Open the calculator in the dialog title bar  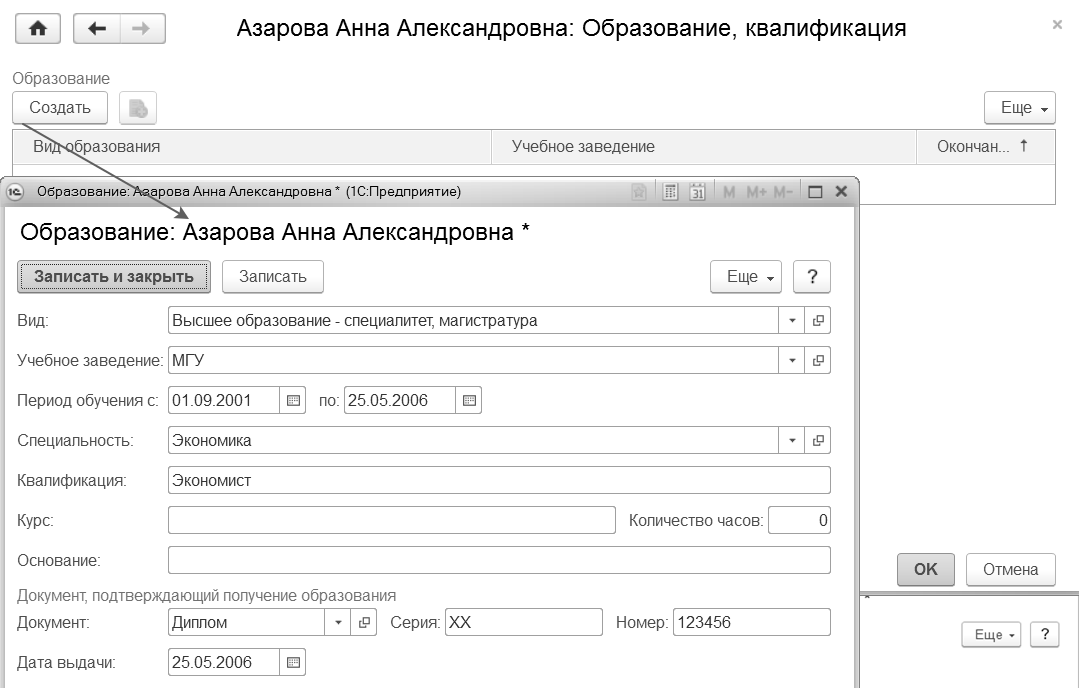[x=672, y=191]
